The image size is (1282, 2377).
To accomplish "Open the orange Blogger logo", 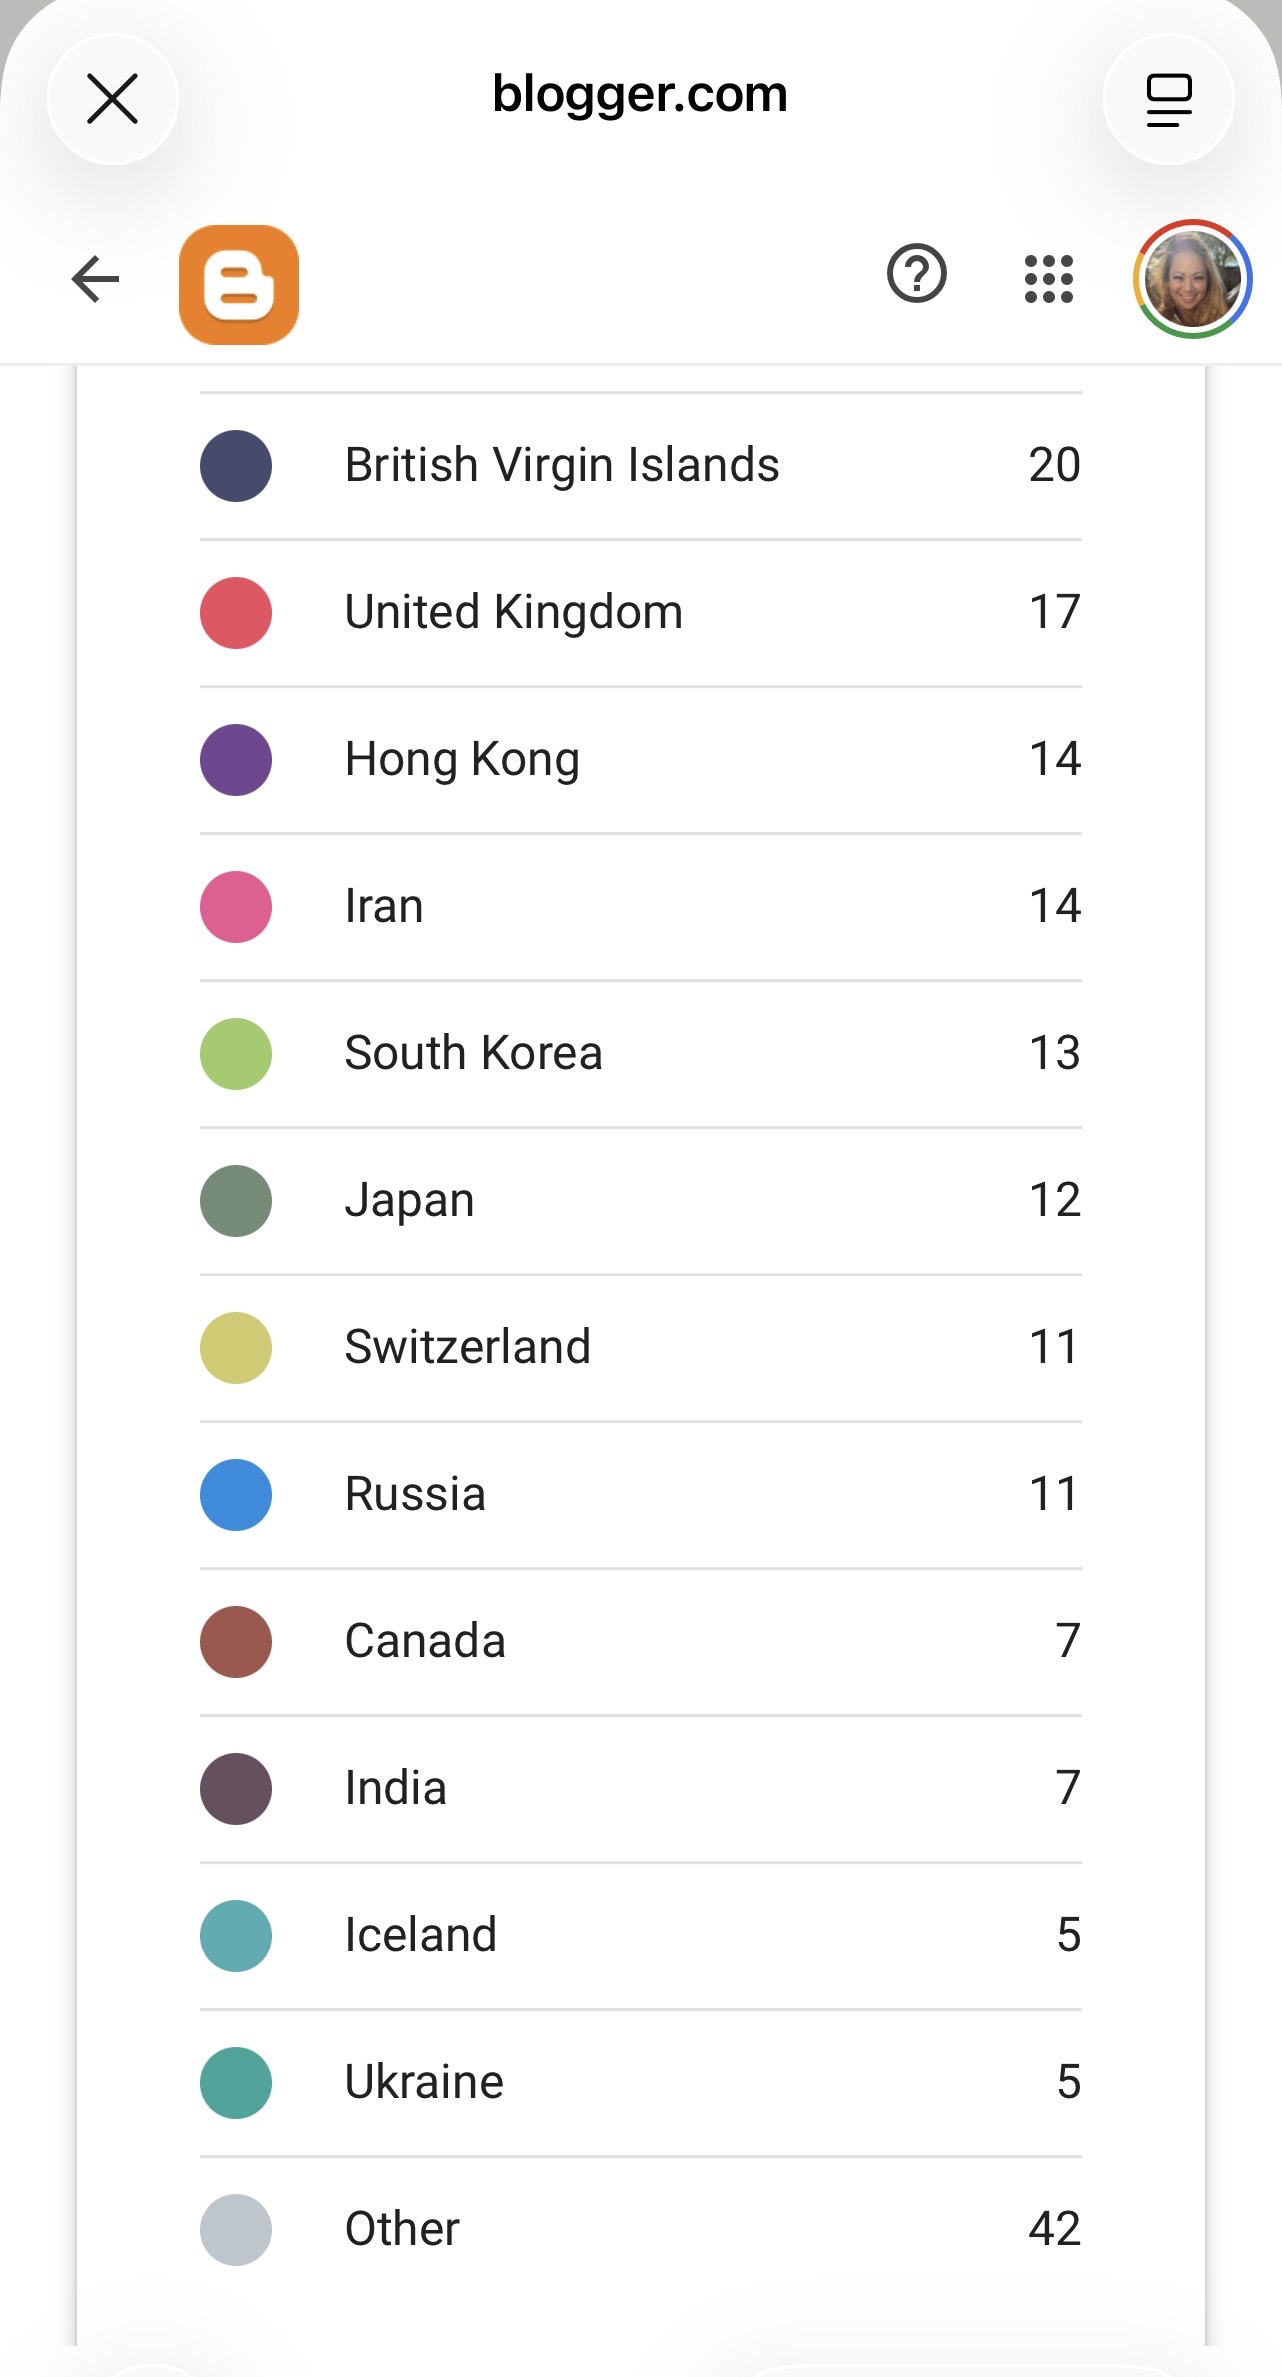I will (x=239, y=284).
